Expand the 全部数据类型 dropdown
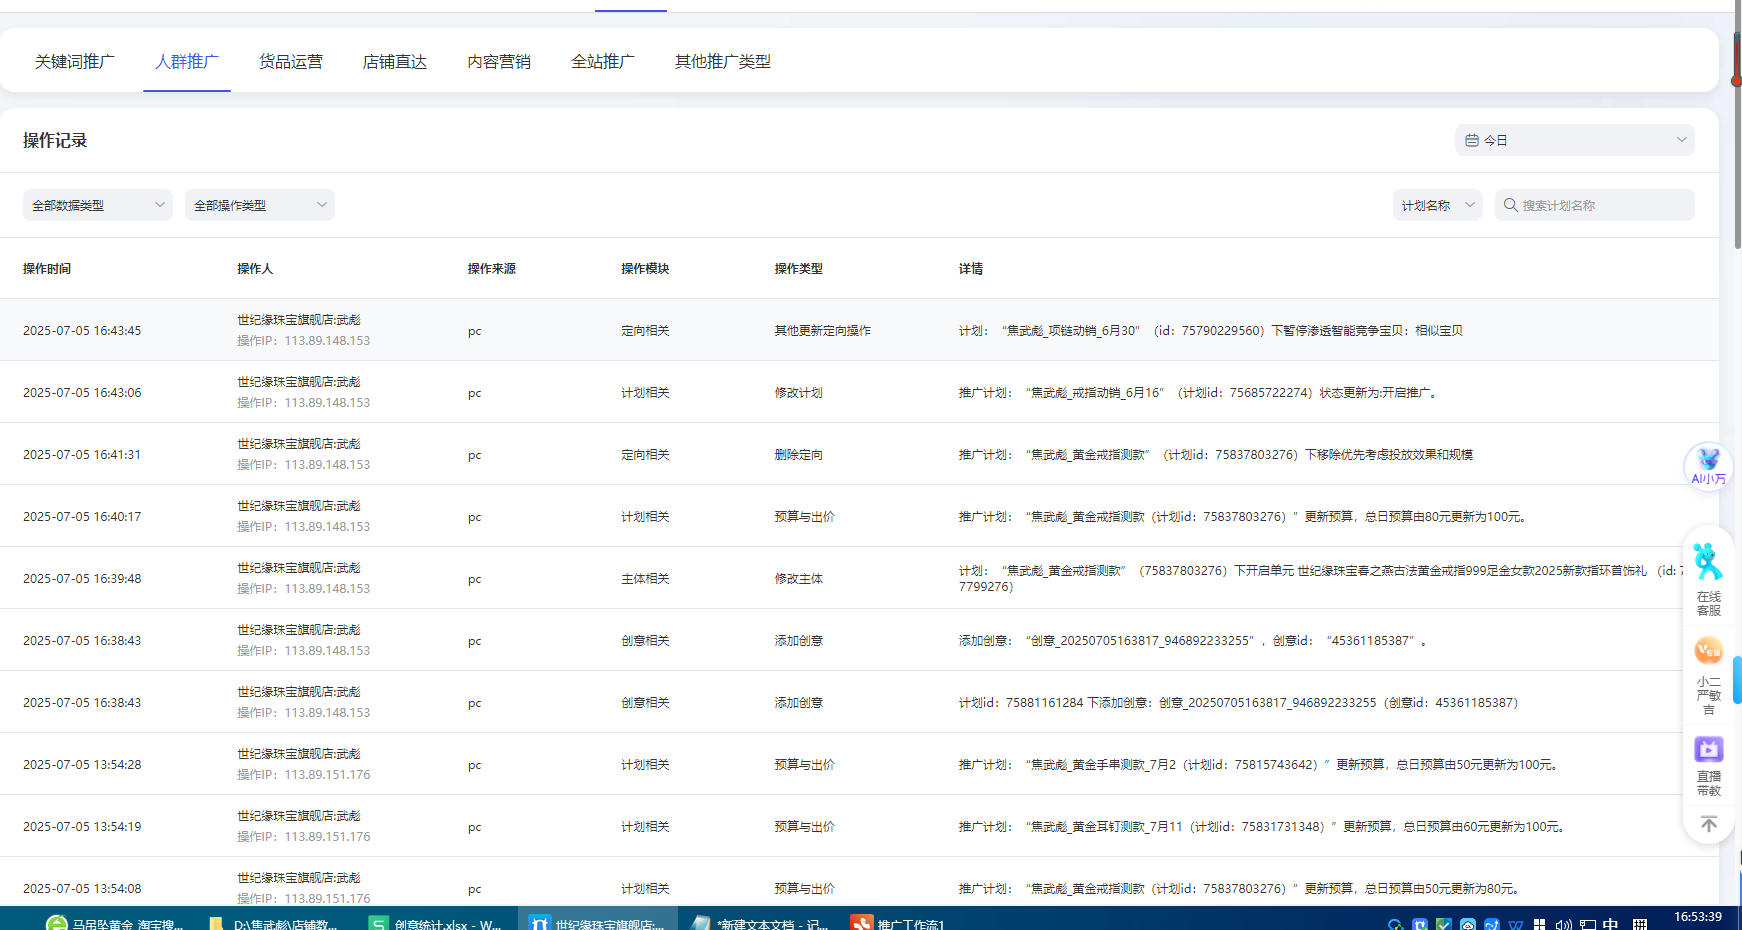This screenshot has height=930, width=1742. coord(97,205)
